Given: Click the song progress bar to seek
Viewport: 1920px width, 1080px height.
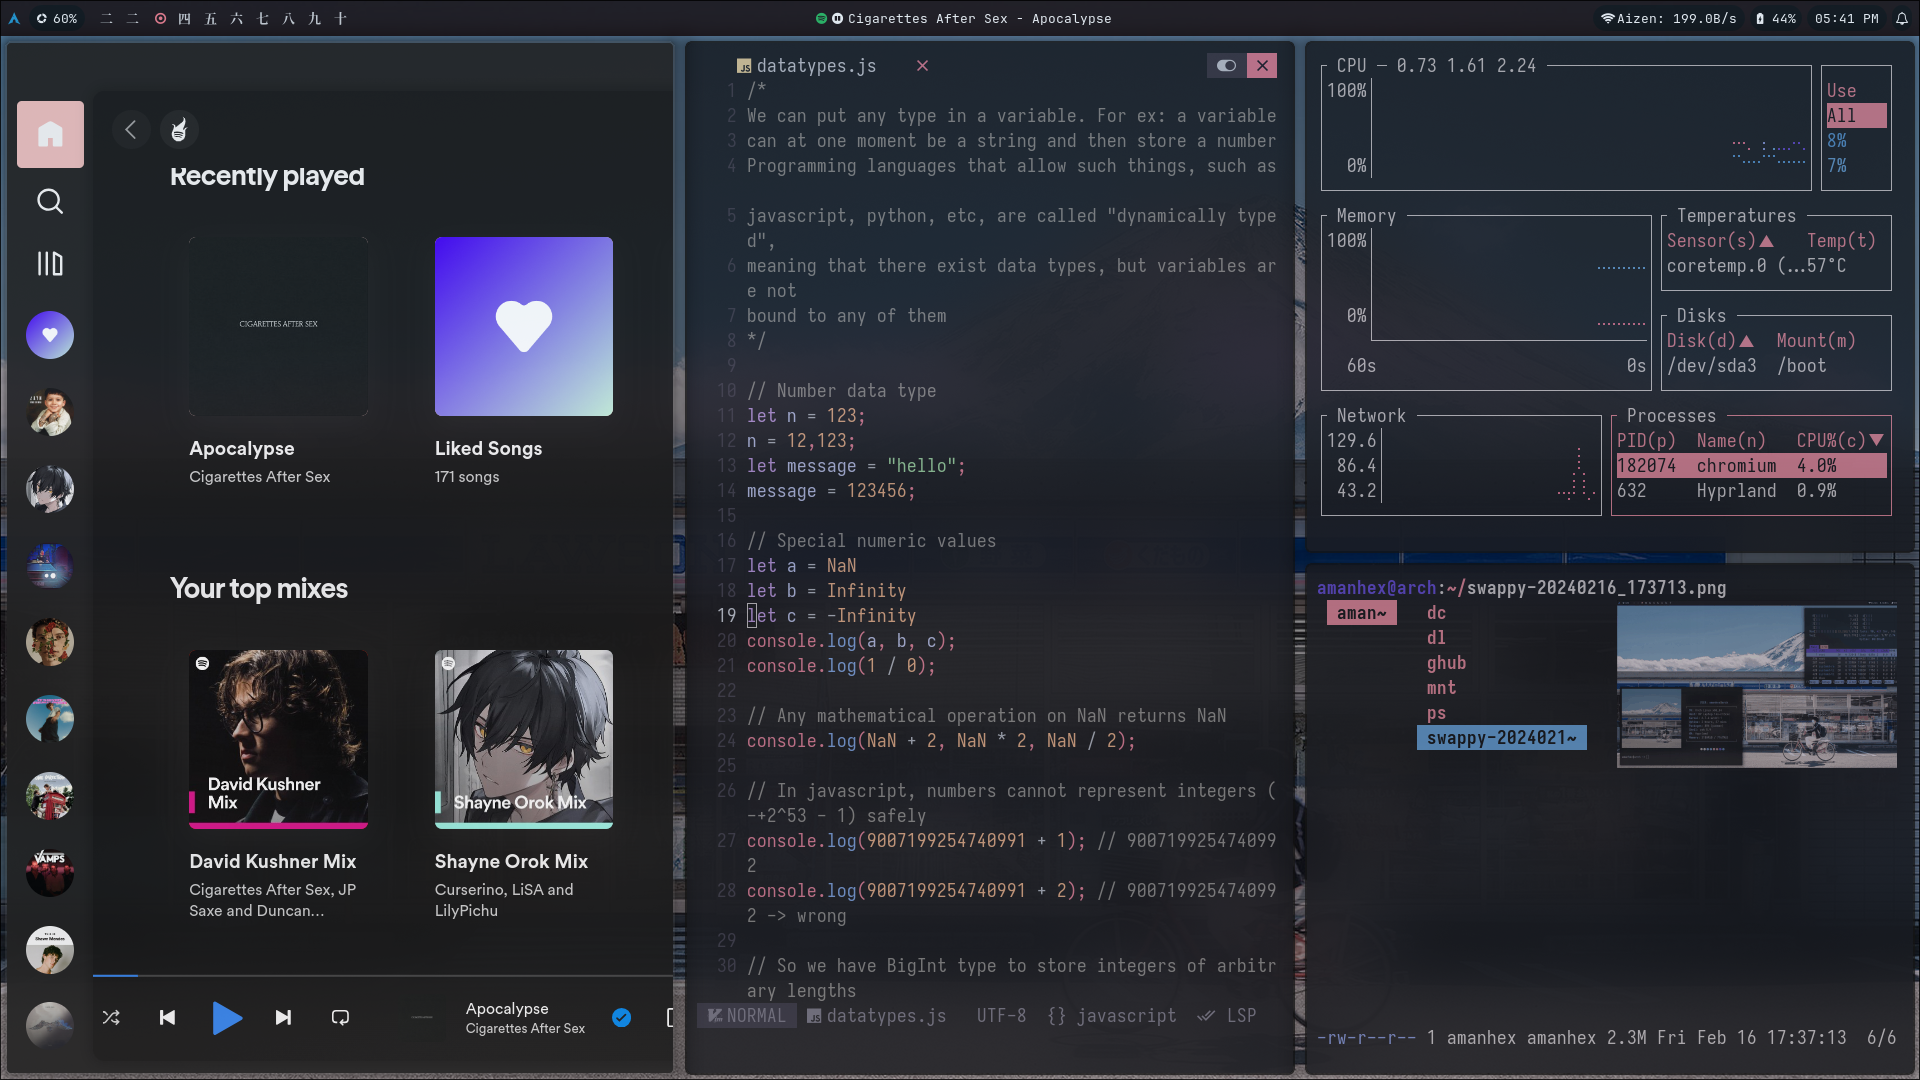Looking at the screenshot, I should pos(380,976).
